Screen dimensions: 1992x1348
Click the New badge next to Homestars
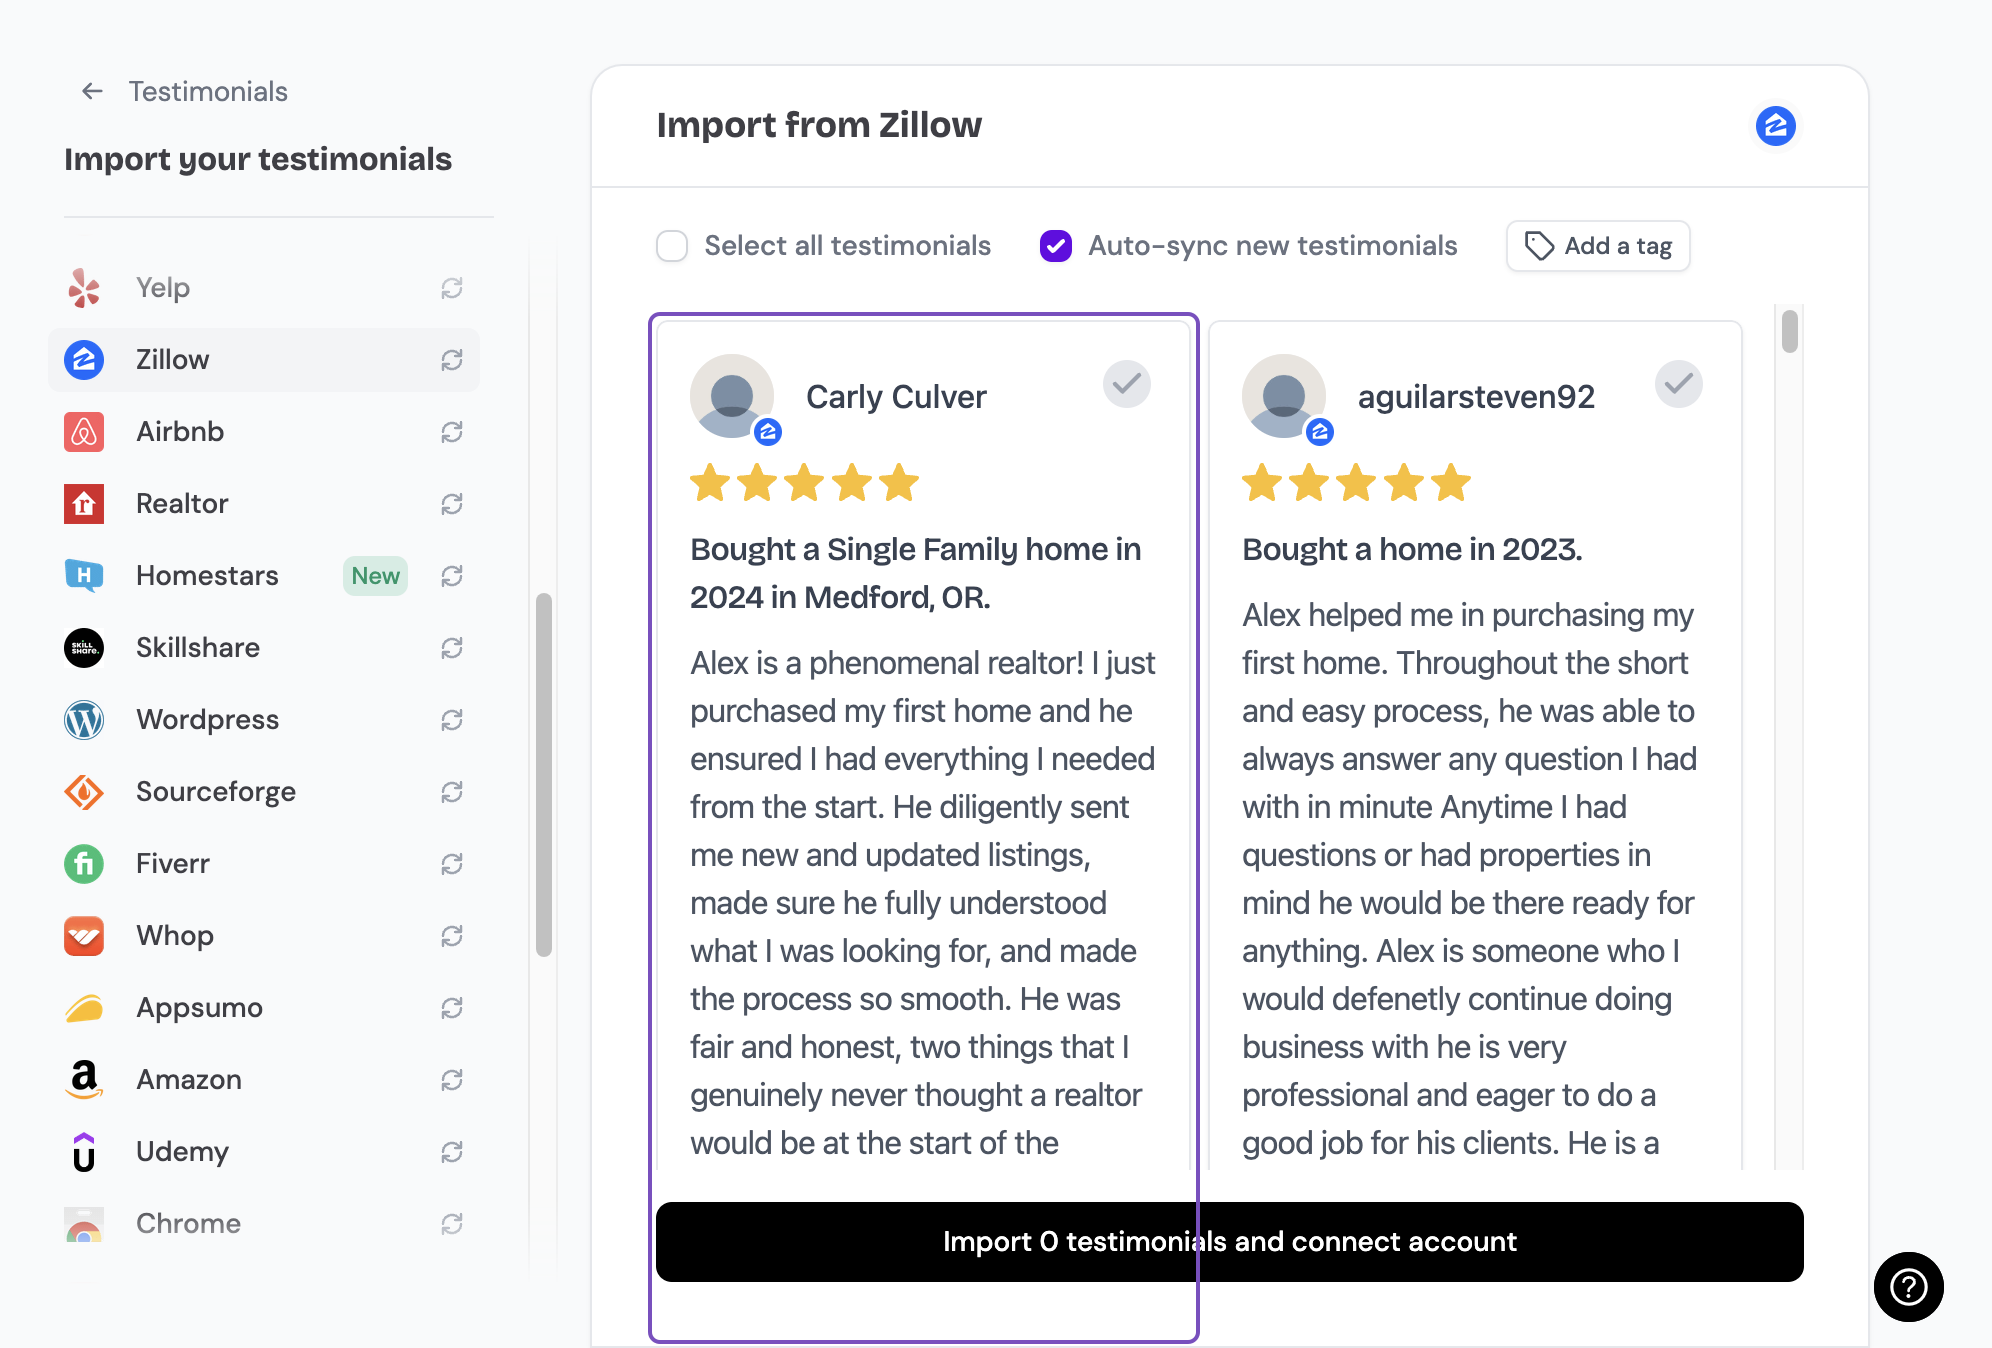click(375, 576)
